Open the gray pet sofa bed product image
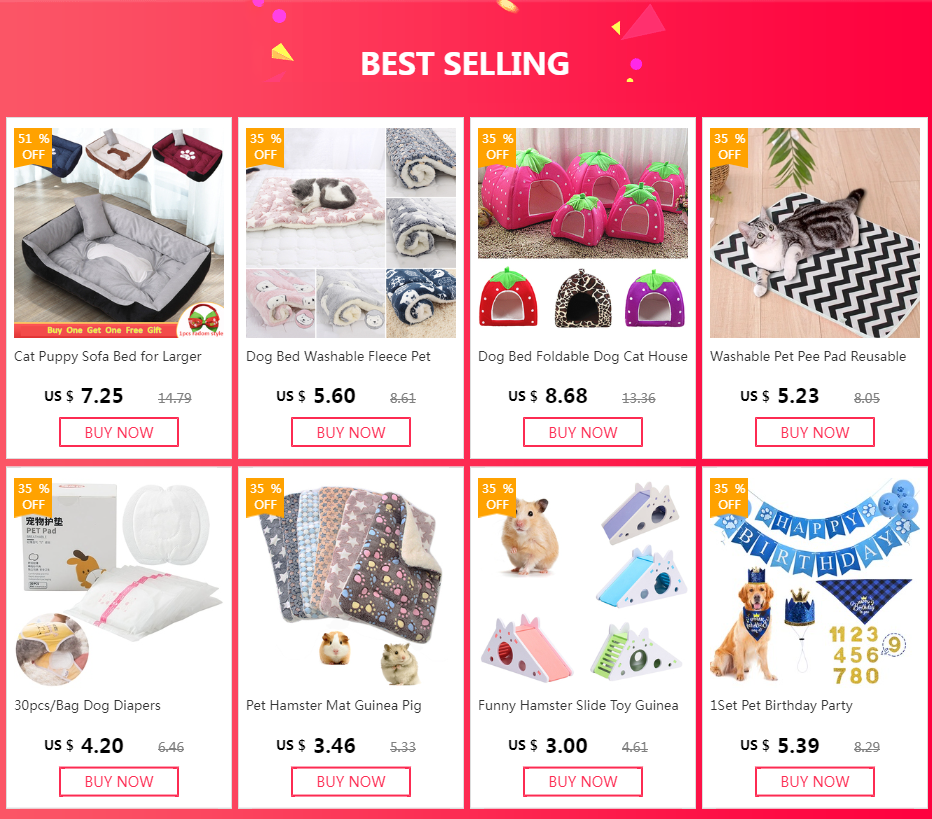 [119, 233]
